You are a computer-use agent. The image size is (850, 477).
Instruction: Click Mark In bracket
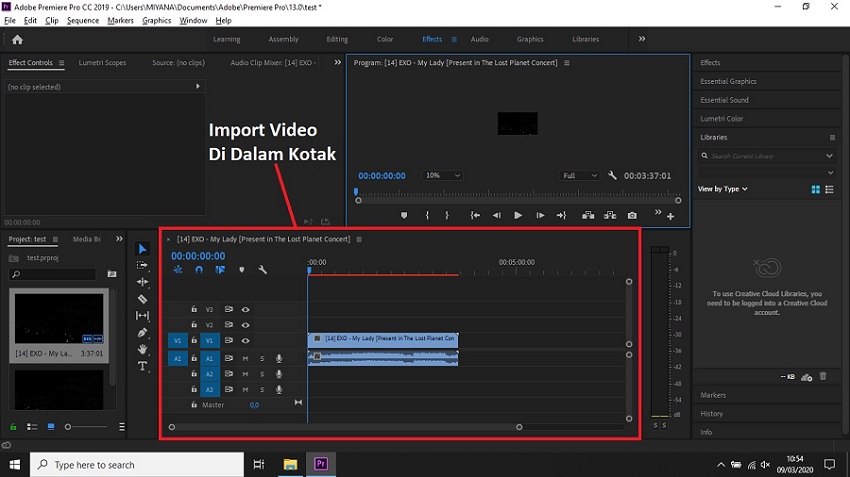point(427,215)
